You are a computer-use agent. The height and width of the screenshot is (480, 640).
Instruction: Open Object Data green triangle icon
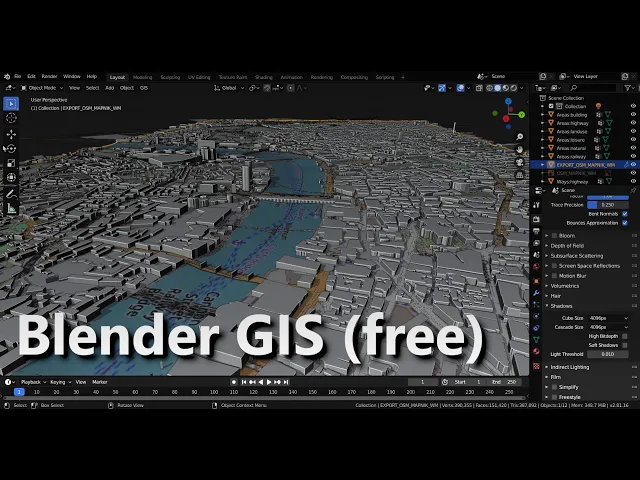[536, 340]
